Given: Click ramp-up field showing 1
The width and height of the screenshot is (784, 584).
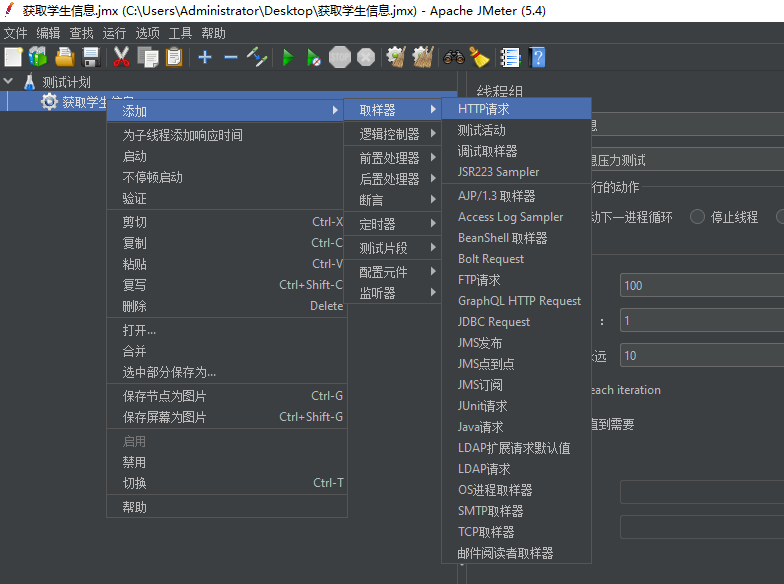Looking at the screenshot, I should (x=702, y=320).
